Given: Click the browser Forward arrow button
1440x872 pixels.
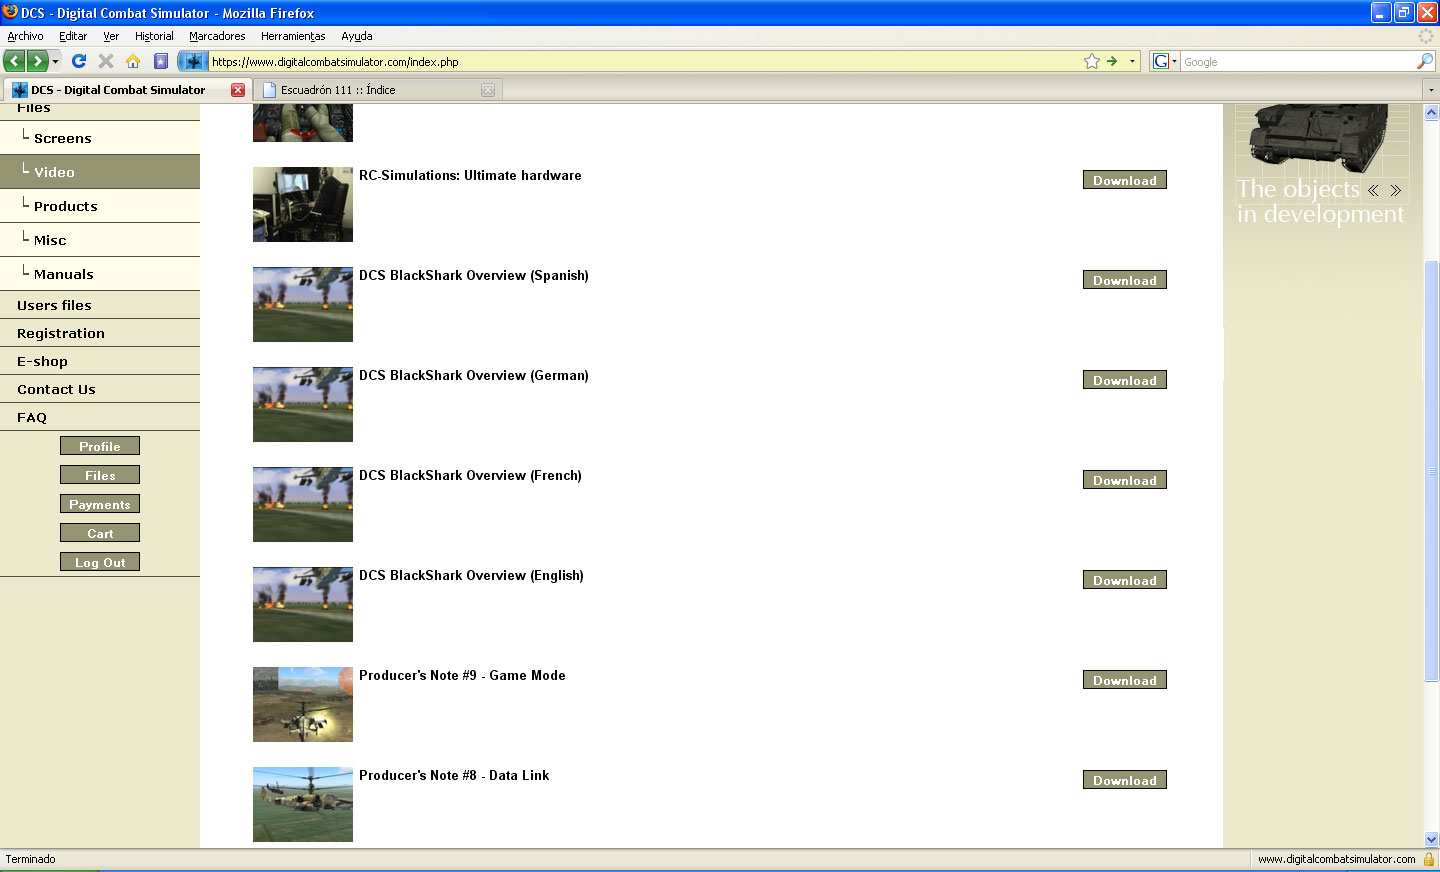Looking at the screenshot, I should pyautogui.click(x=37, y=61).
